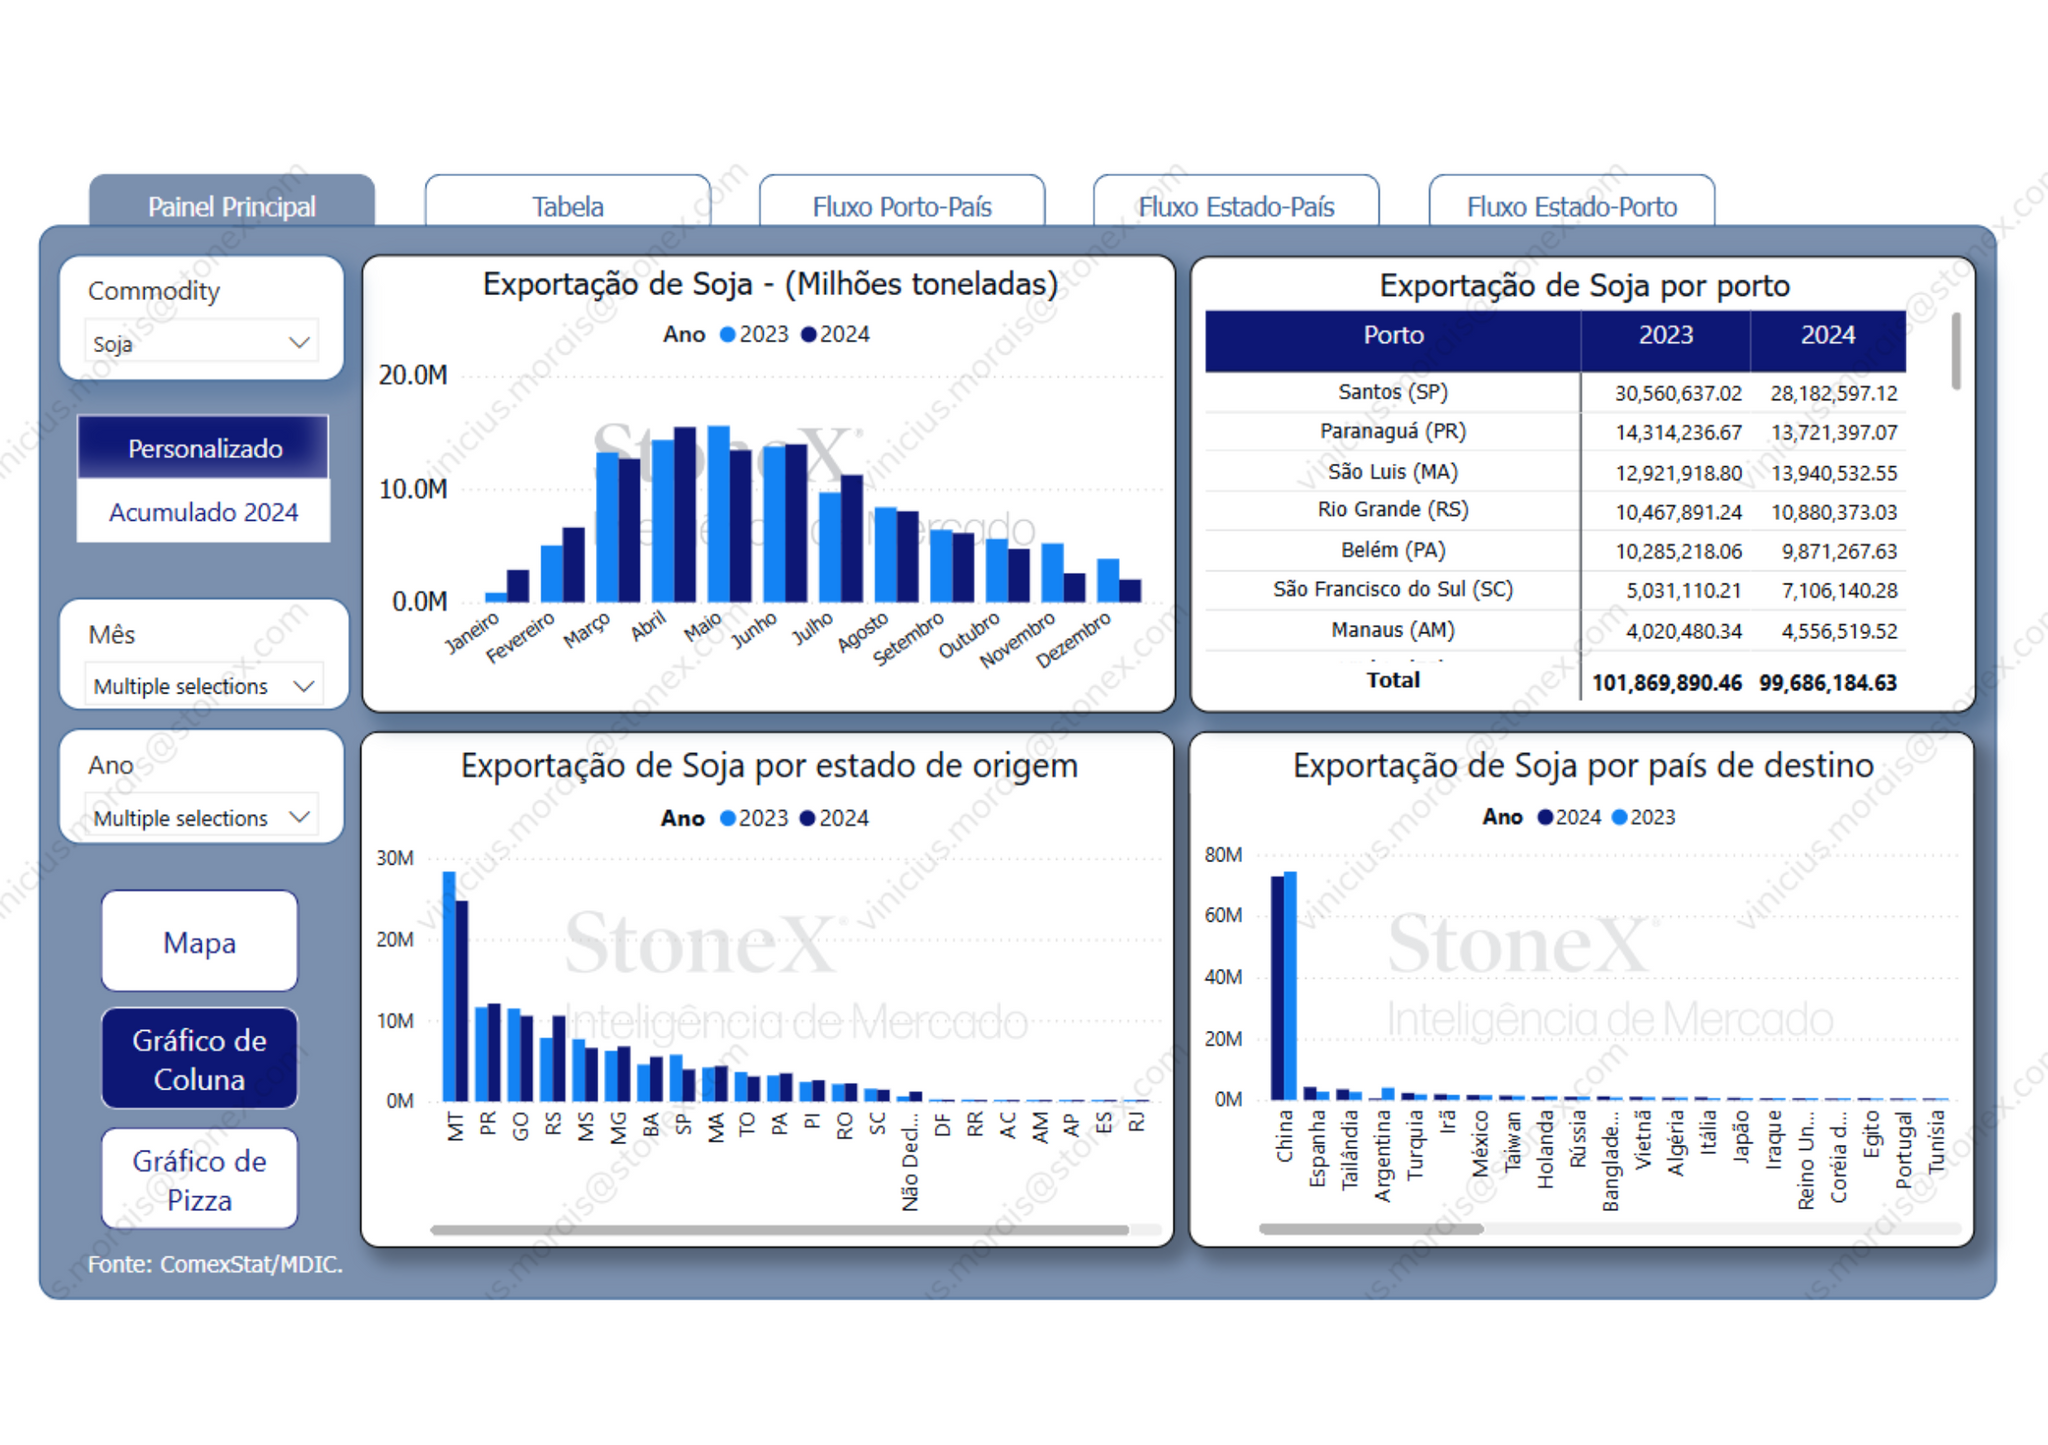Click the Porto column header
This screenshot has width=2048, height=1445.
(1392, 336)
